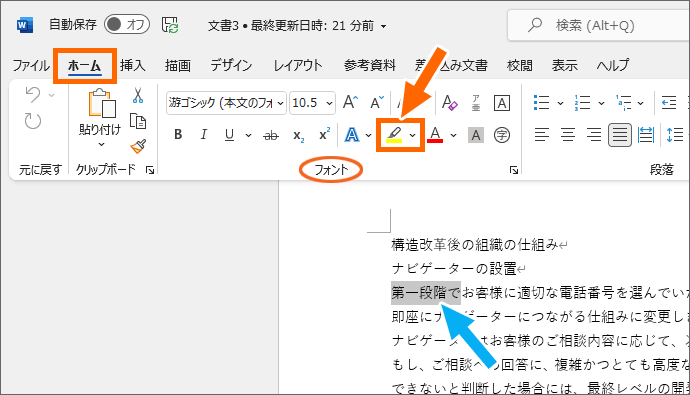Select the ホーム ribbon tab
Image resolution: width=690 pixels, height=395 pixels.
(x=84, y=66)
